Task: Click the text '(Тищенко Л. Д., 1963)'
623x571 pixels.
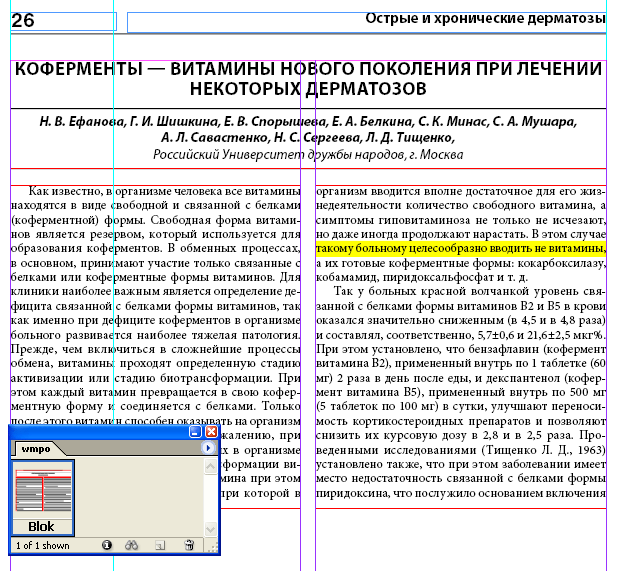Action: point(544,450)
